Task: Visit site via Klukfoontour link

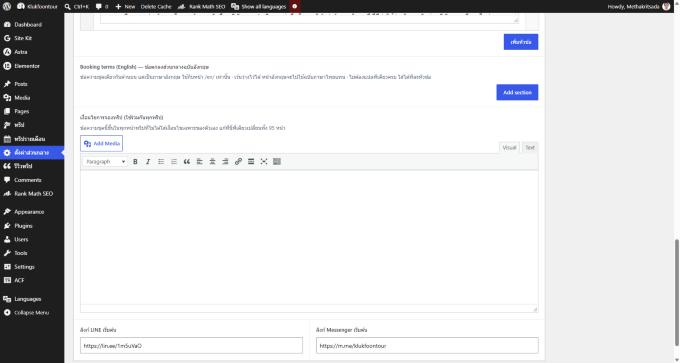Action: pyautogui.click(x=37, y=7)
